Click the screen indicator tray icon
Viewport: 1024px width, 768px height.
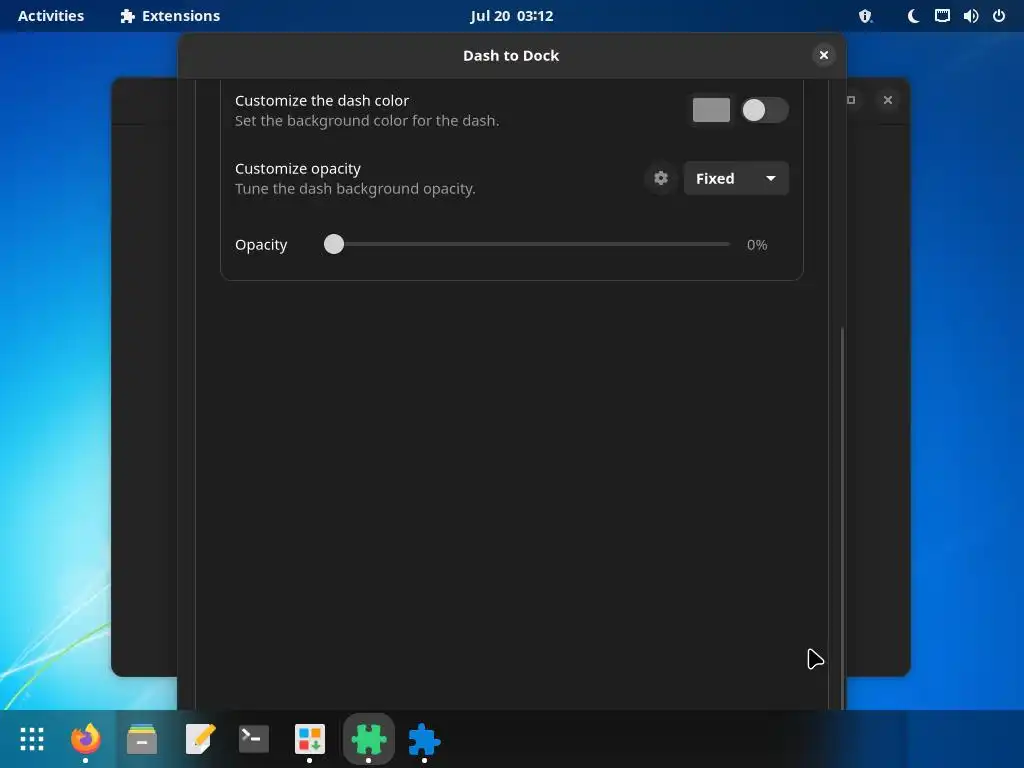(942, 16)
